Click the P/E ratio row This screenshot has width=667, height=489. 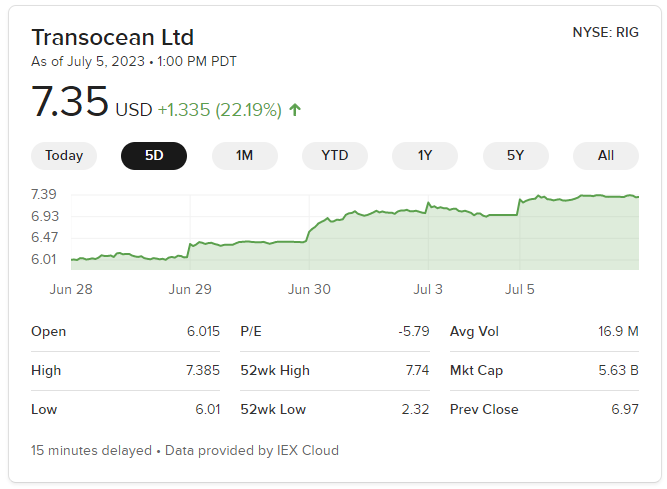coord(335,331)
